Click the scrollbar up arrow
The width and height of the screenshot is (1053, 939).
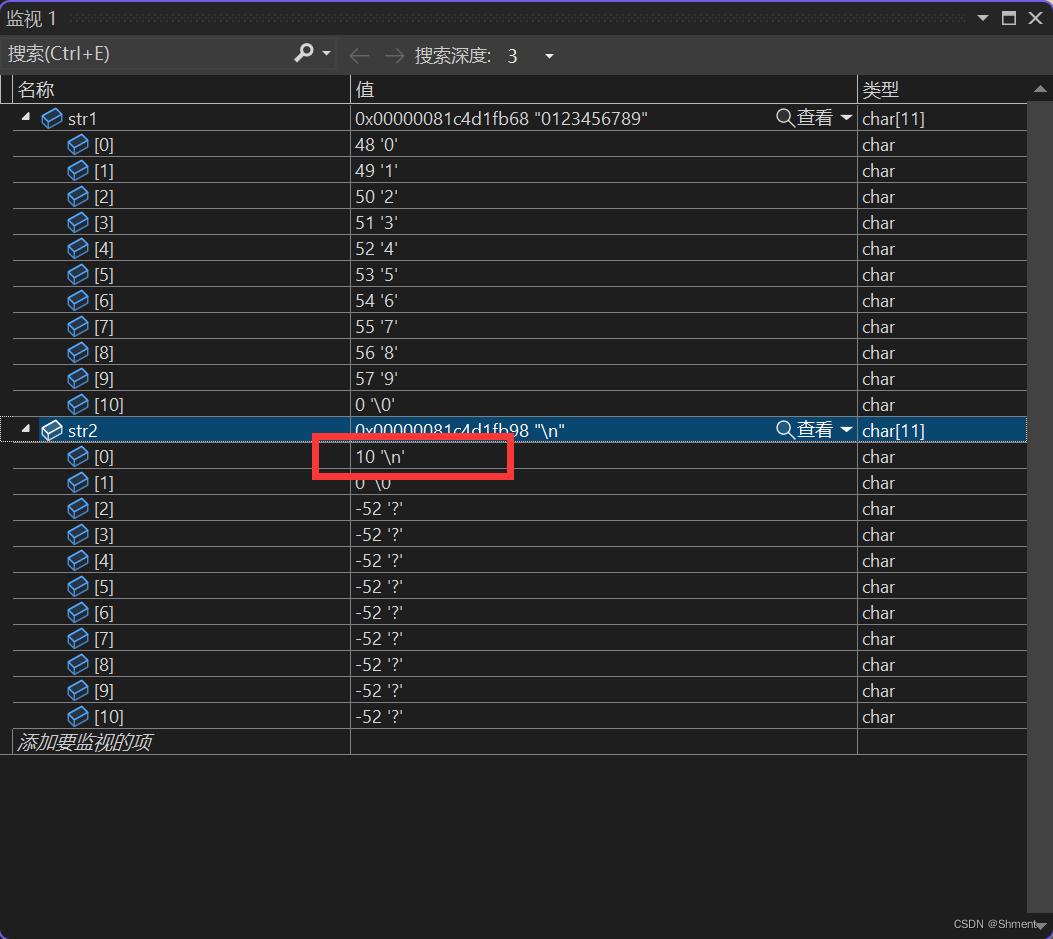pyautogui.click(x=1040, y=89)
